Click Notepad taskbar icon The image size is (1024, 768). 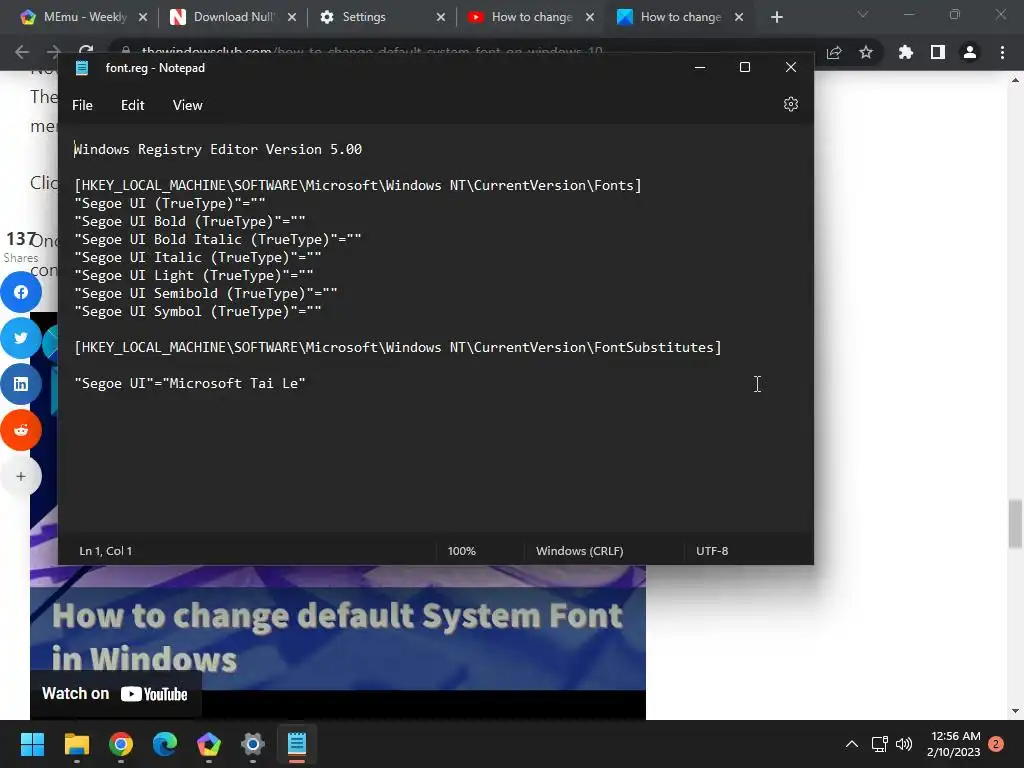click(297, 744)
